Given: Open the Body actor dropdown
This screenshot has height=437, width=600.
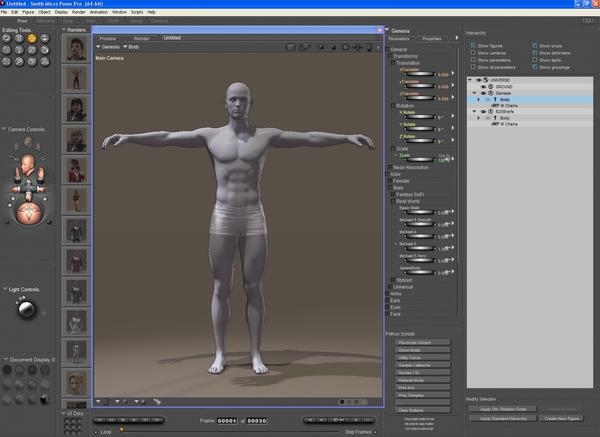Looking at the screenshot, I should (132, 47).
